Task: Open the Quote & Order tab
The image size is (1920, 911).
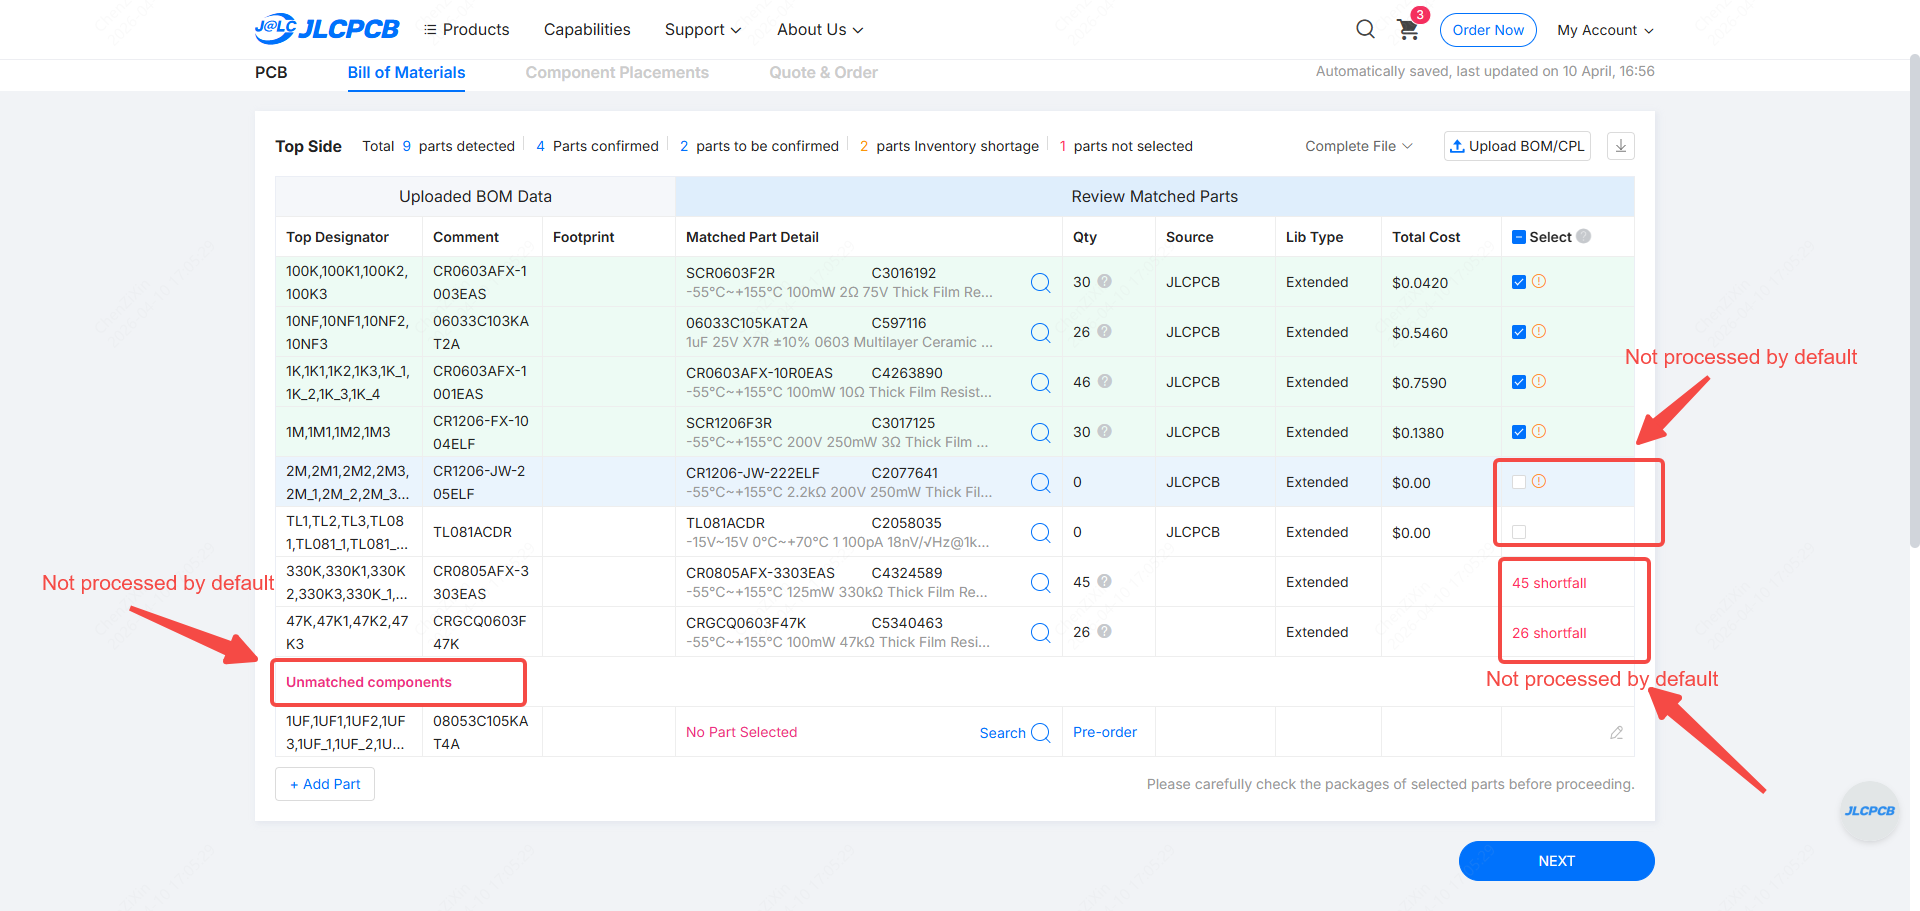Action: click(823, 72)
